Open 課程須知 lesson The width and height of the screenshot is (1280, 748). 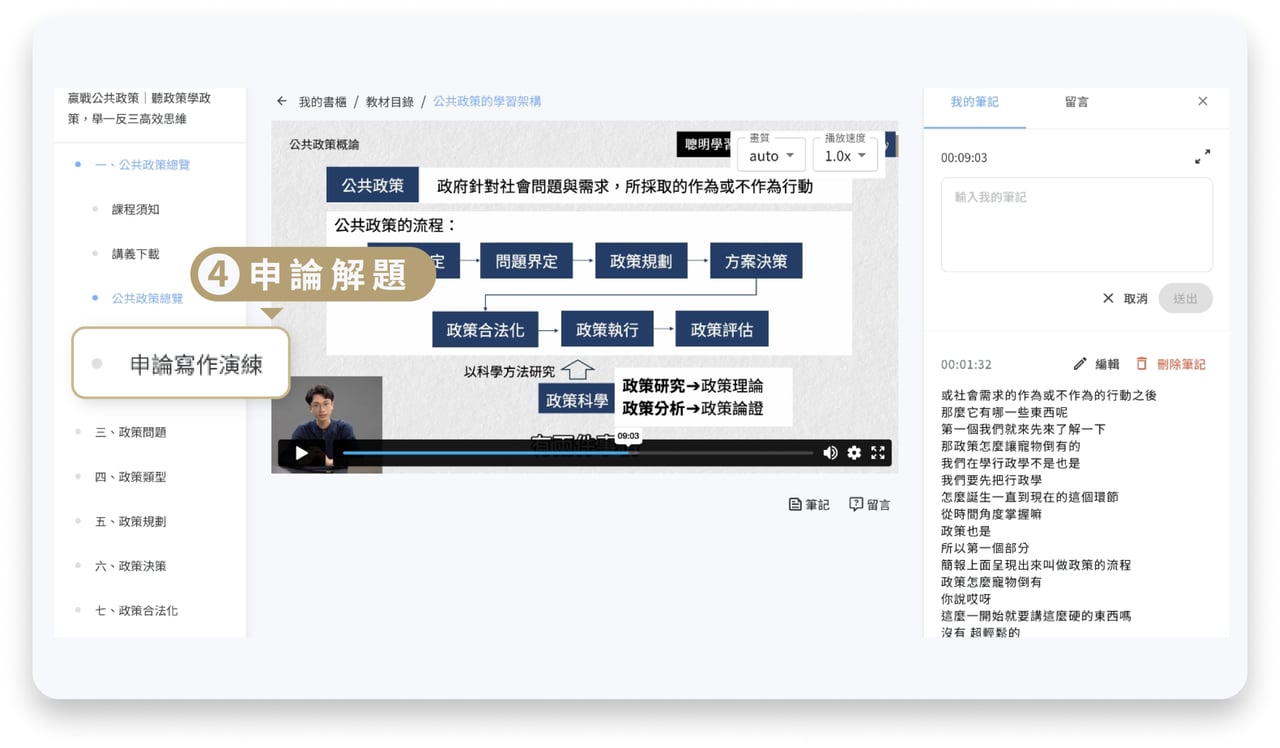tap(136, 210)
